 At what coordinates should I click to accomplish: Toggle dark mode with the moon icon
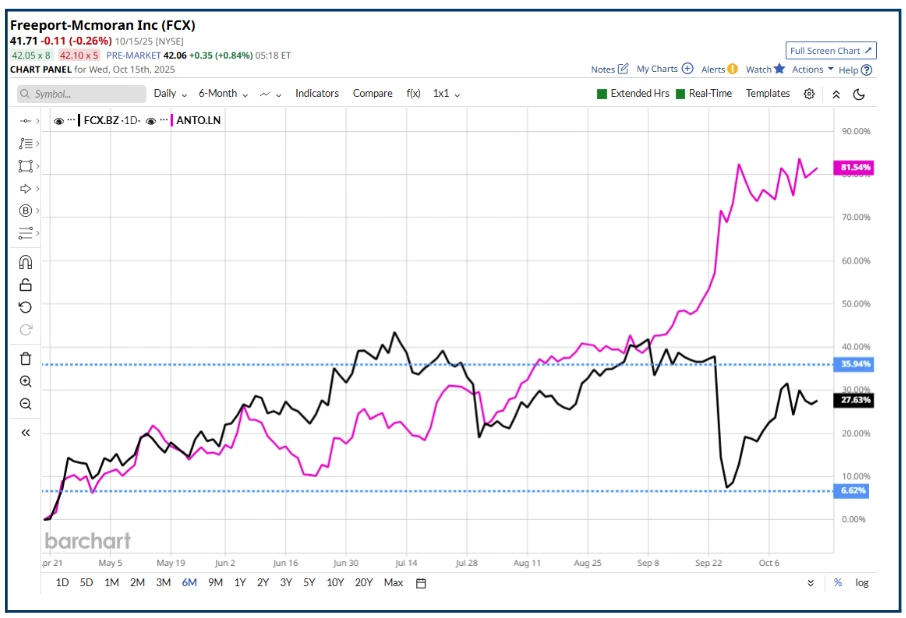tap(858, 93)
